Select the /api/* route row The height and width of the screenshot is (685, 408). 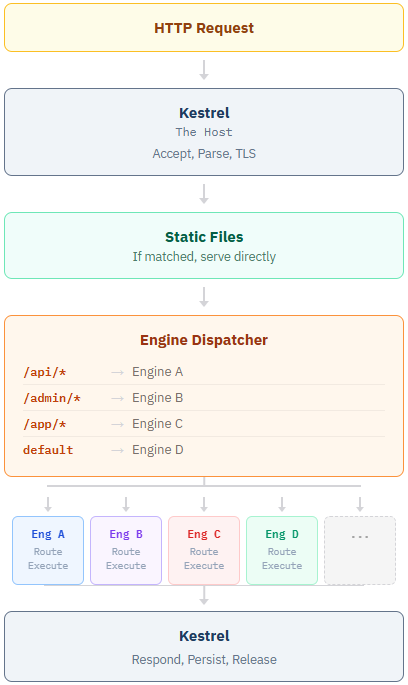[x=204, y=372]
